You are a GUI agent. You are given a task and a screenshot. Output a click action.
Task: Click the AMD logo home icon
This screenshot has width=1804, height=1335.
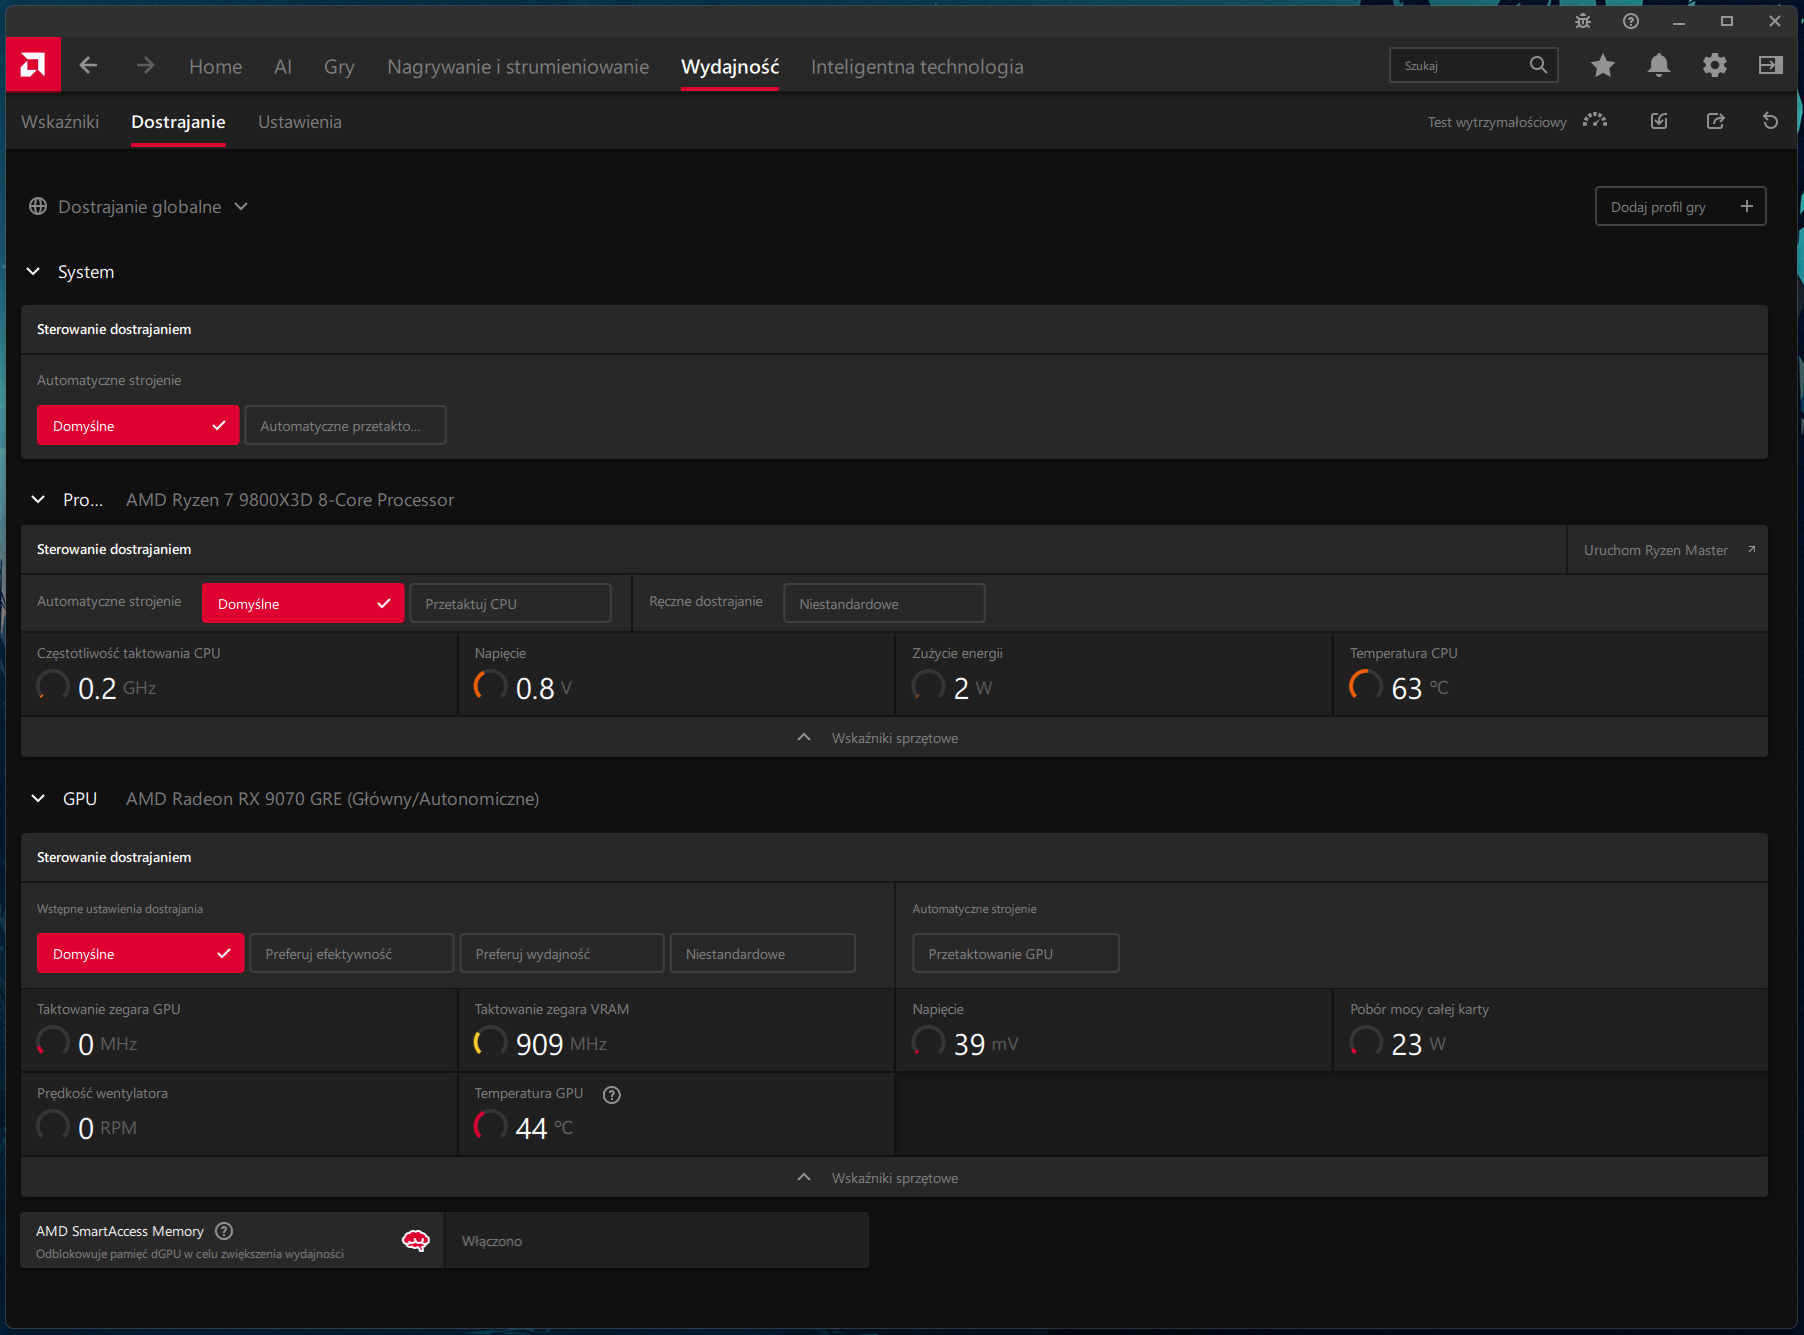tap(33, 65)
